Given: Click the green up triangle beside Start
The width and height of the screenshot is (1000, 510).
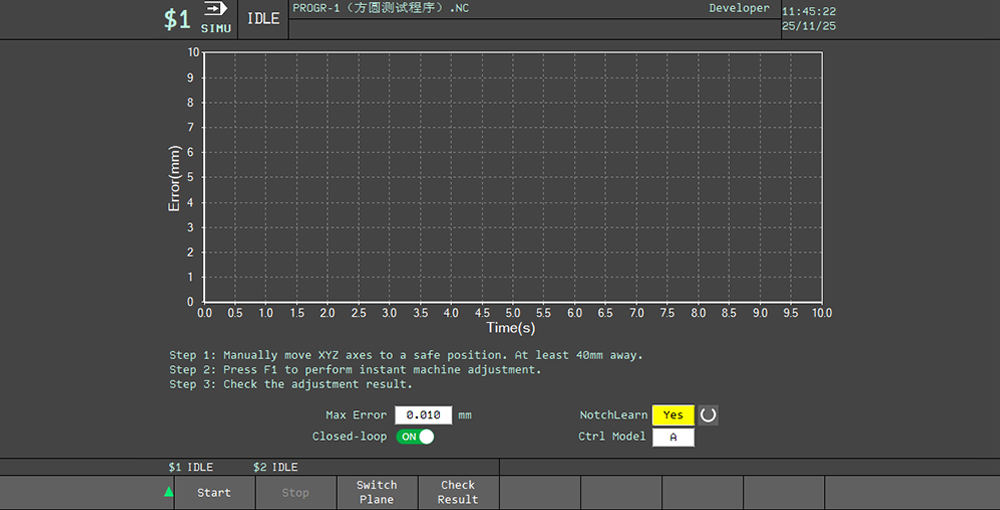Looking at the screenshot, I should point(168,492).
